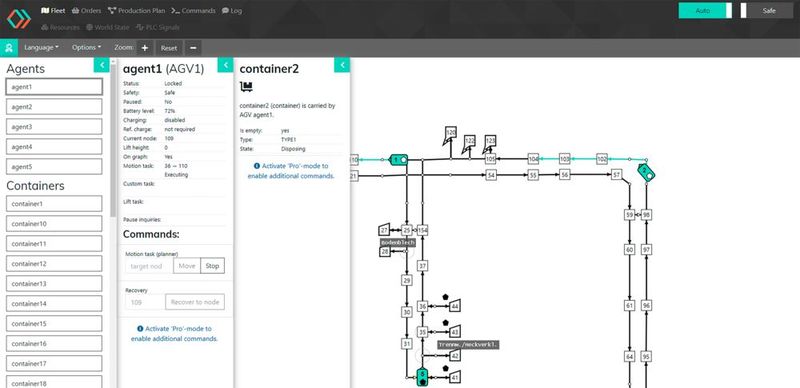Click AGV 2 icon on the map
Viewport: 800px width, 388px height.
coord(646,173)
